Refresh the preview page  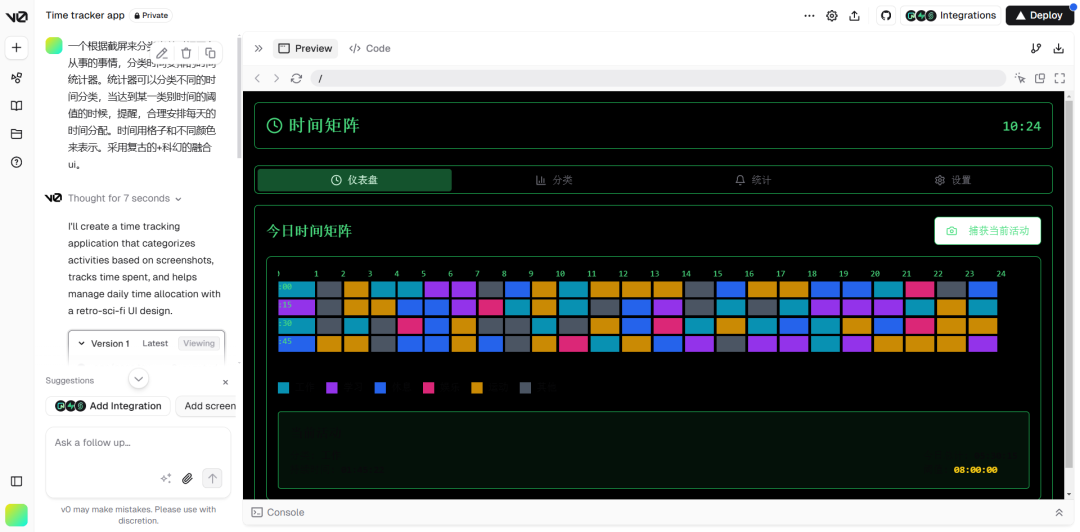(296, 78)
